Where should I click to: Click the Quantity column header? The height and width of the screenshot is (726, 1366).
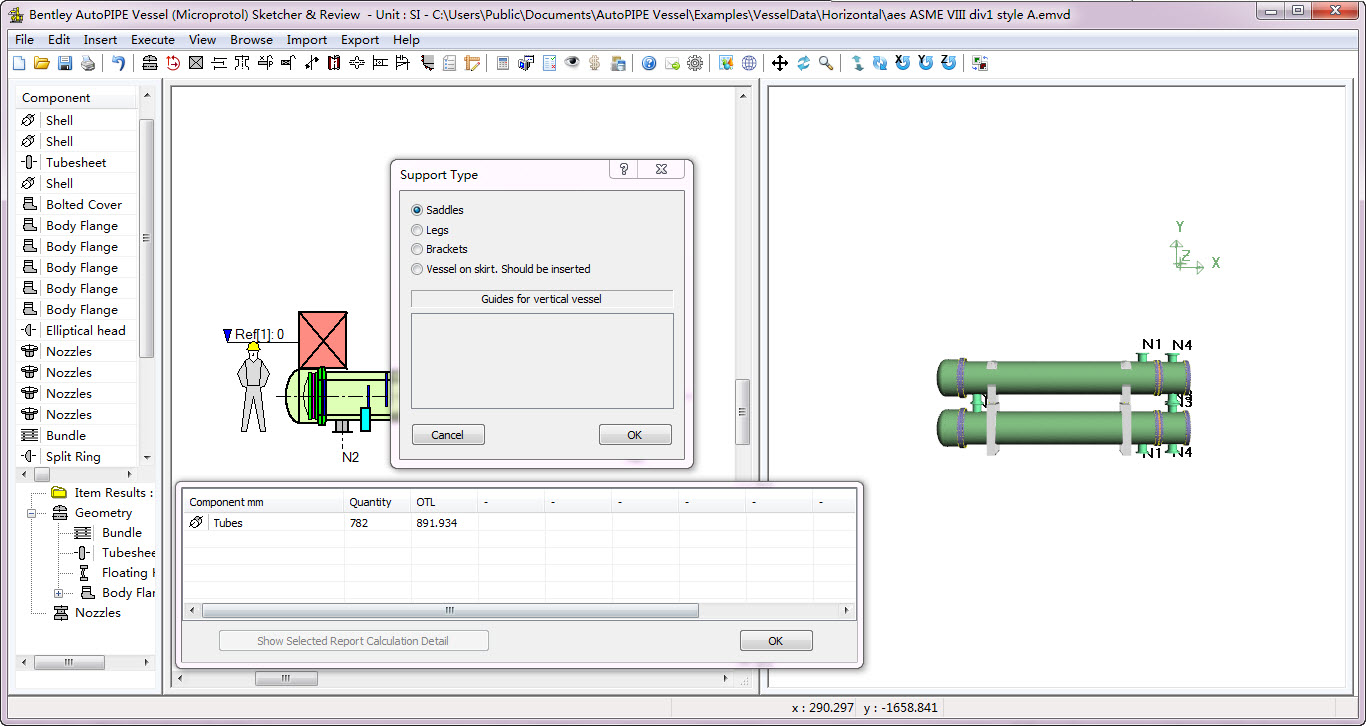[x=377, y=502]
